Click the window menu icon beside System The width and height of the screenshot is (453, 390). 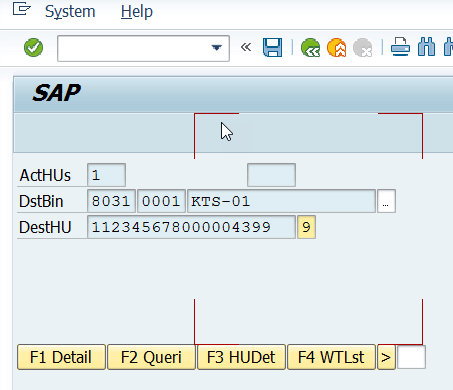(22, 9)
